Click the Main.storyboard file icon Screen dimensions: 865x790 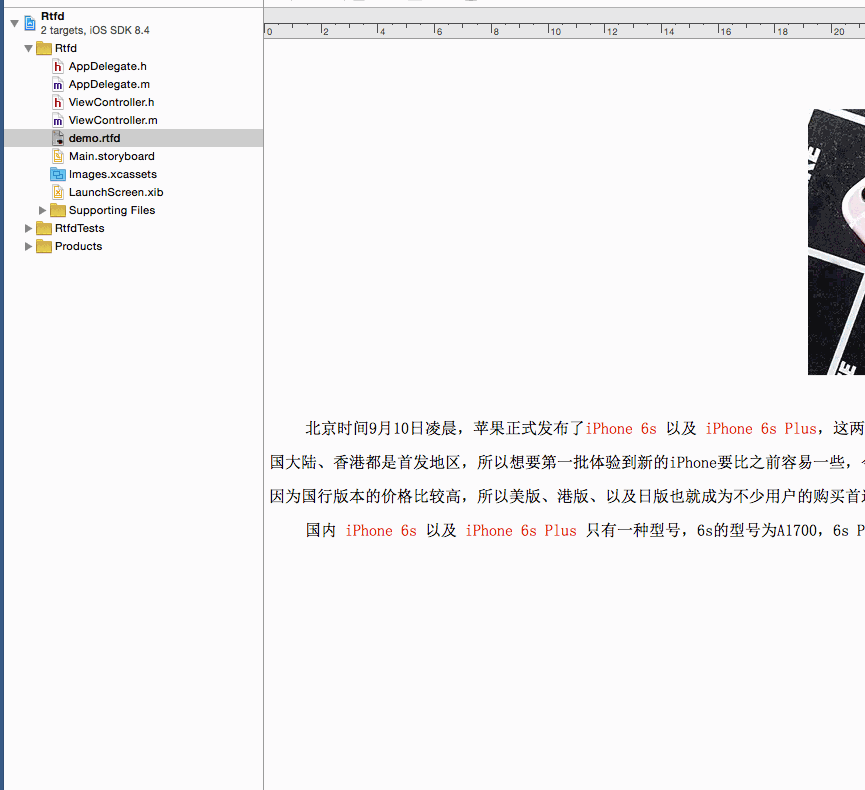pos(58,157)
